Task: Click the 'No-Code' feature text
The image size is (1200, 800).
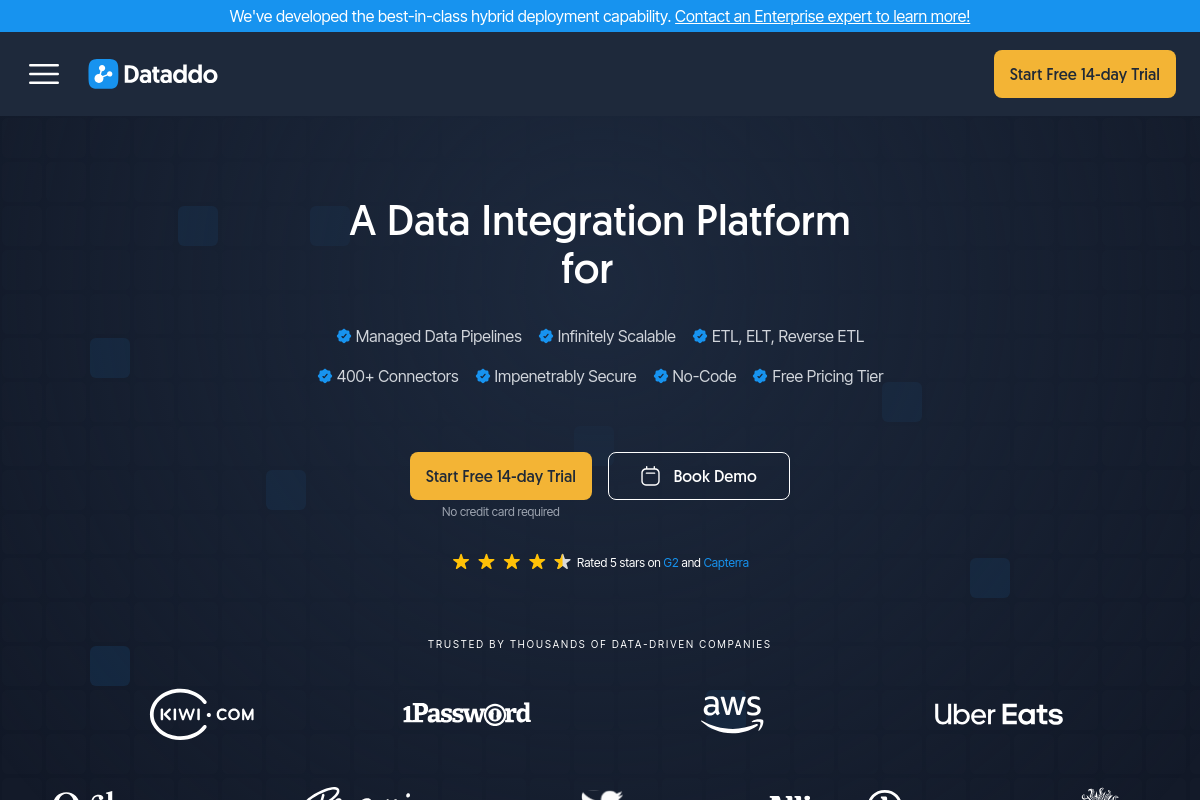Action: click(705, 377)
